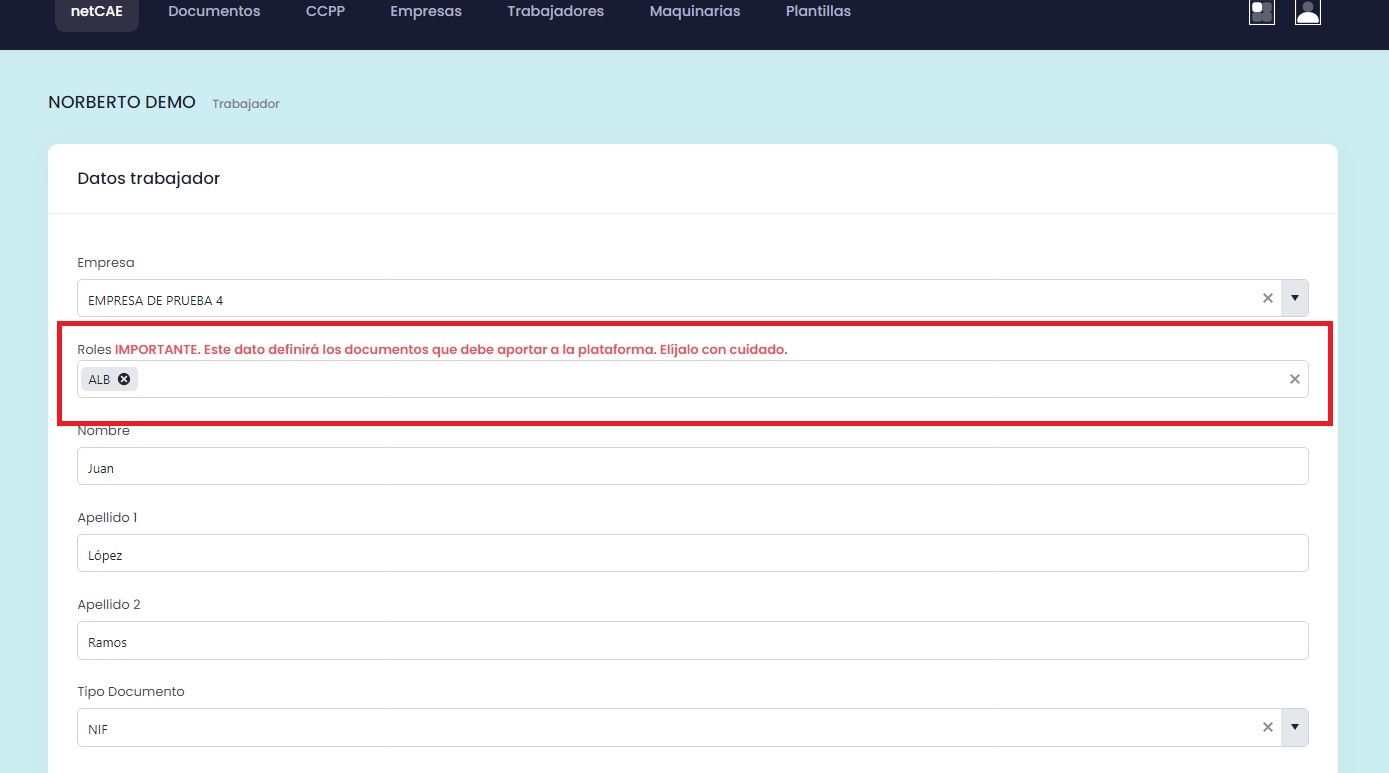Clear the Tipo Documento selection

tap(1267, 728)
